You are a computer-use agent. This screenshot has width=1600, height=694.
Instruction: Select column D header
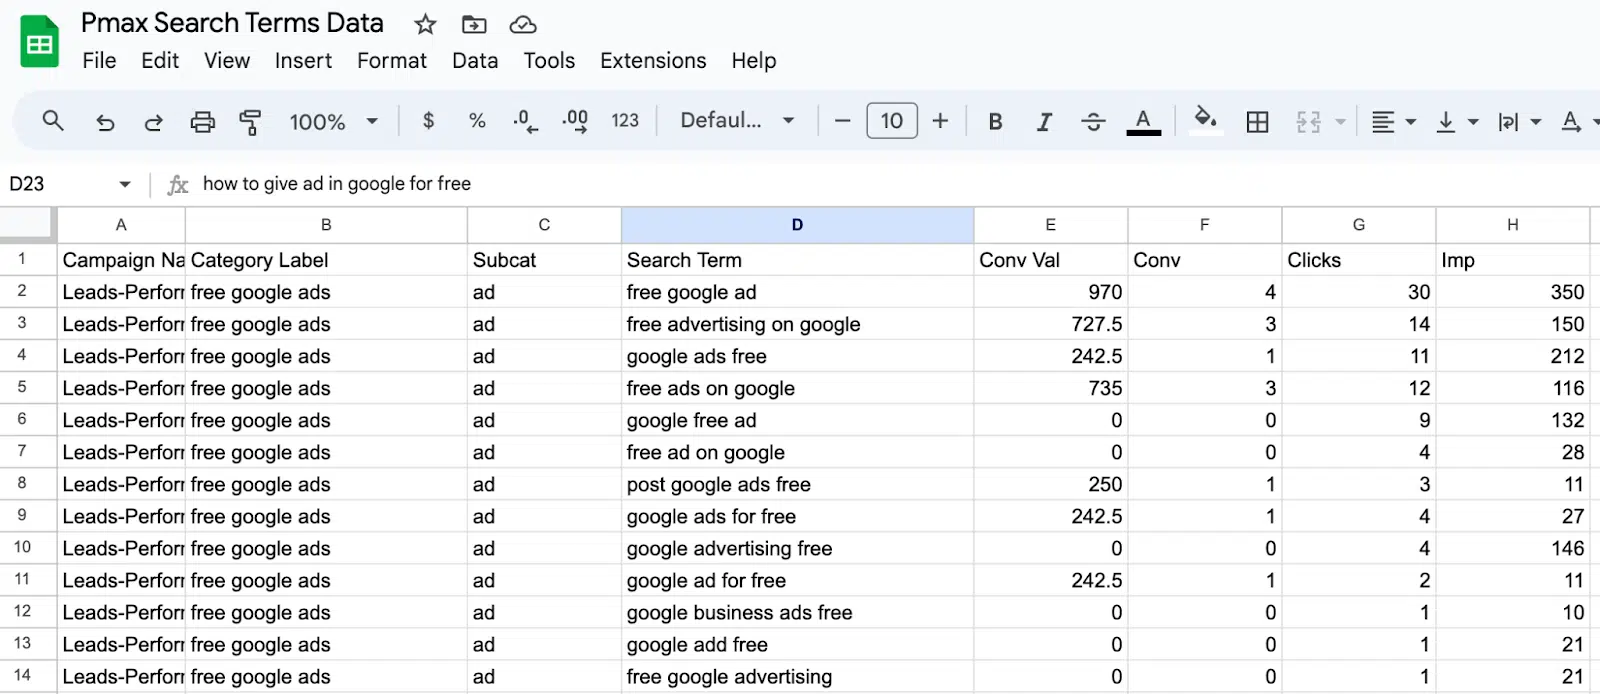[797, 225]
